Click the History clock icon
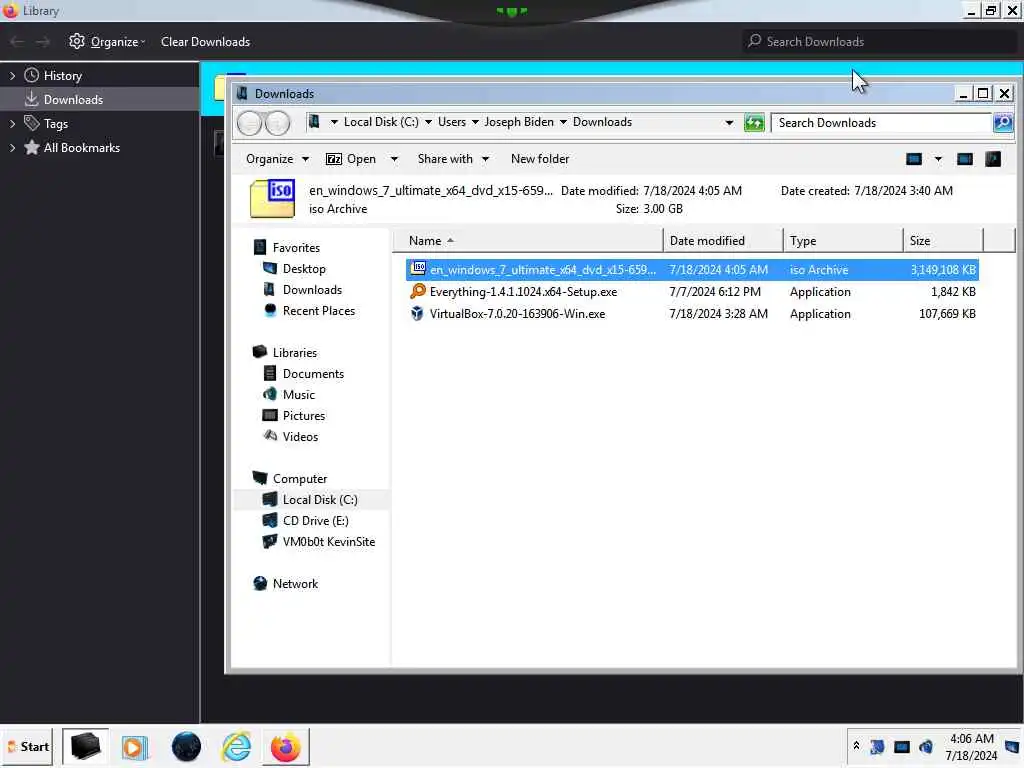Image resolution: width=1024 pixels, height=768 pixels. point(31,75)
